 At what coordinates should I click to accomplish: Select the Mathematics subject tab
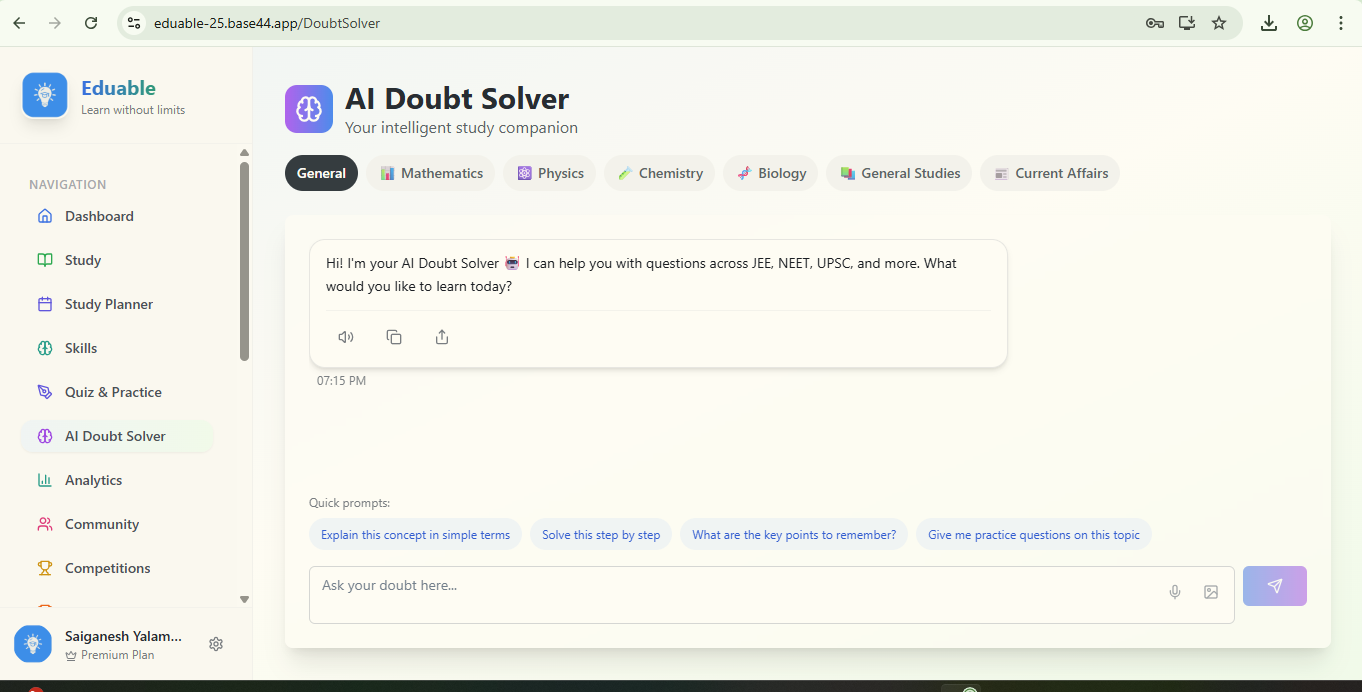click(x=431, y=173)
